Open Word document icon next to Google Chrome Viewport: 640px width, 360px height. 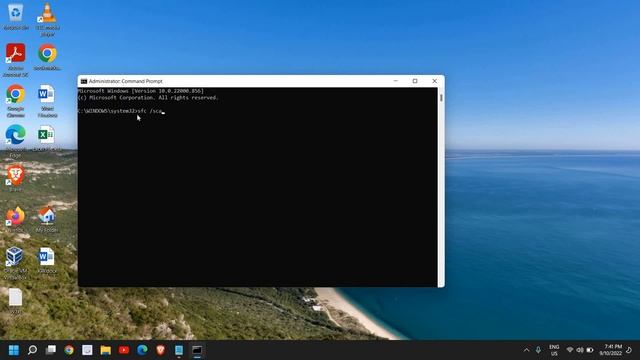coord(47,100)
